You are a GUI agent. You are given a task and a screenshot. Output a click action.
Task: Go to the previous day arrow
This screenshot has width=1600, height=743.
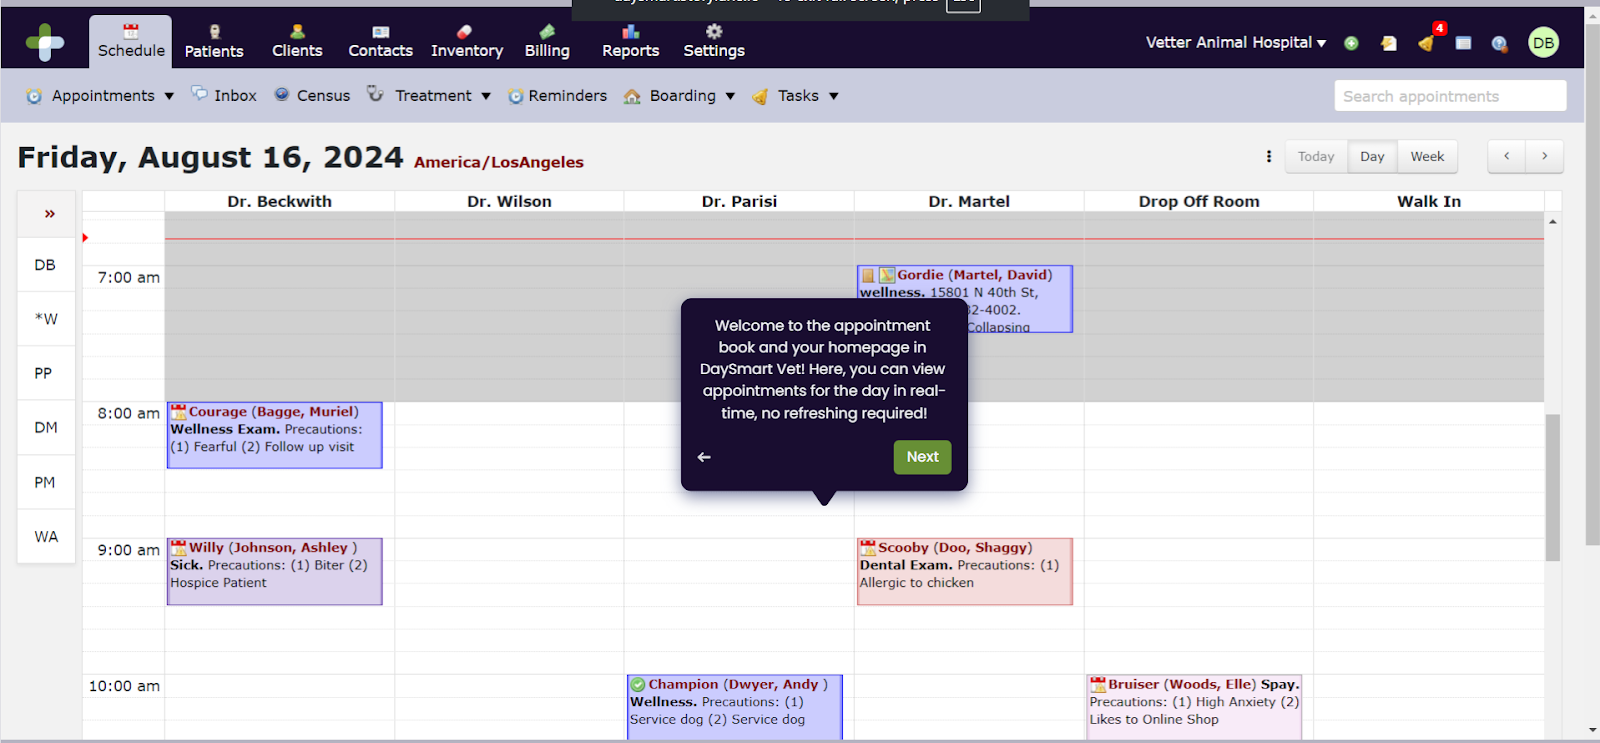point(1507,156)
